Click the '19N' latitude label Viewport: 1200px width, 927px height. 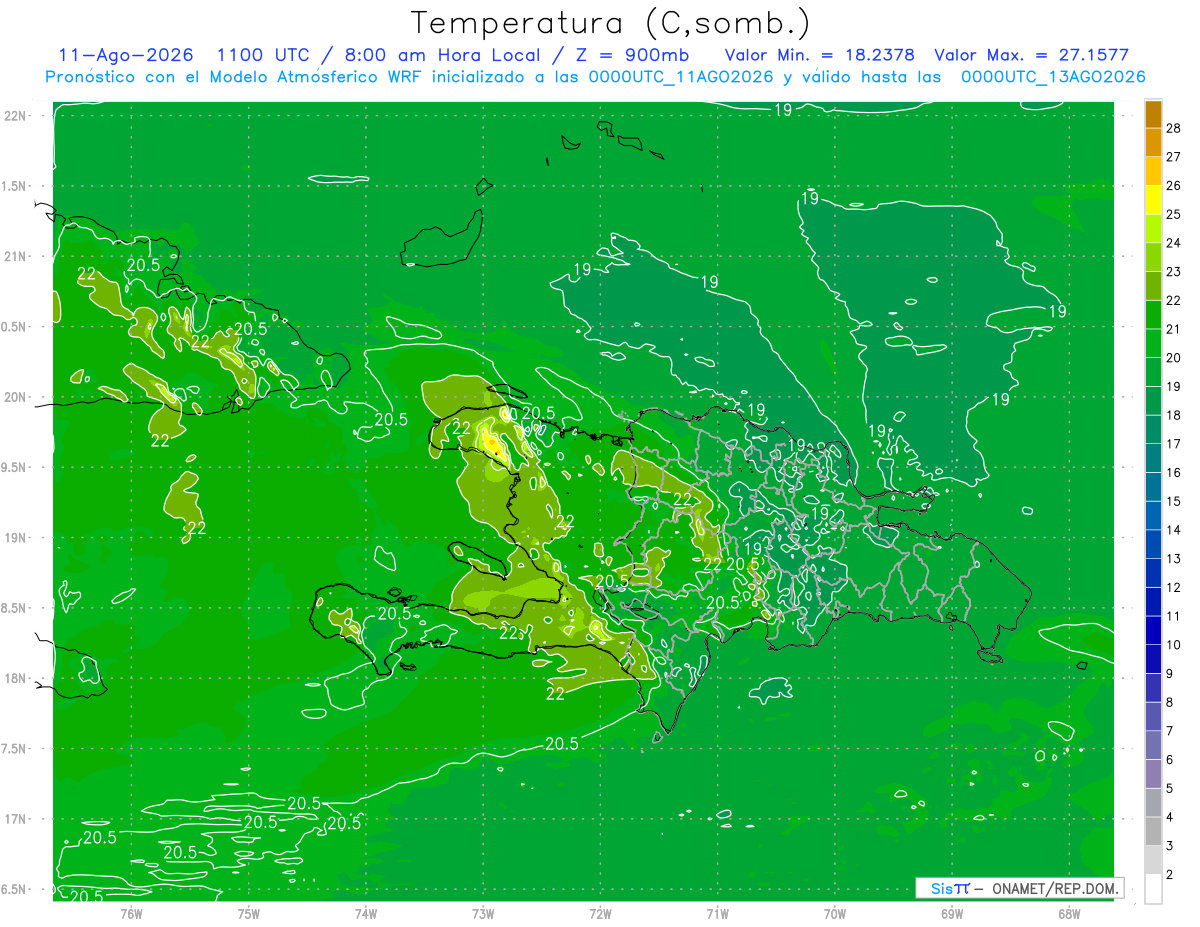pyautogui.click(x=17, y=538)
